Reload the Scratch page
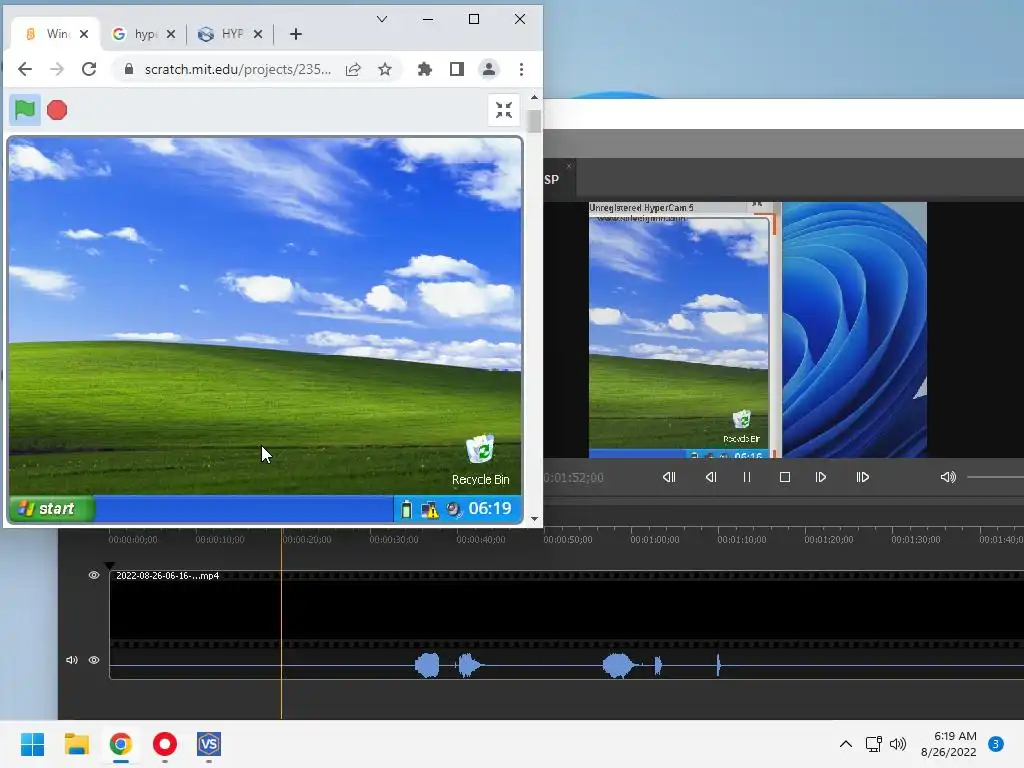The width and height of the screenshot is (1024, 768). coord(89,69)
